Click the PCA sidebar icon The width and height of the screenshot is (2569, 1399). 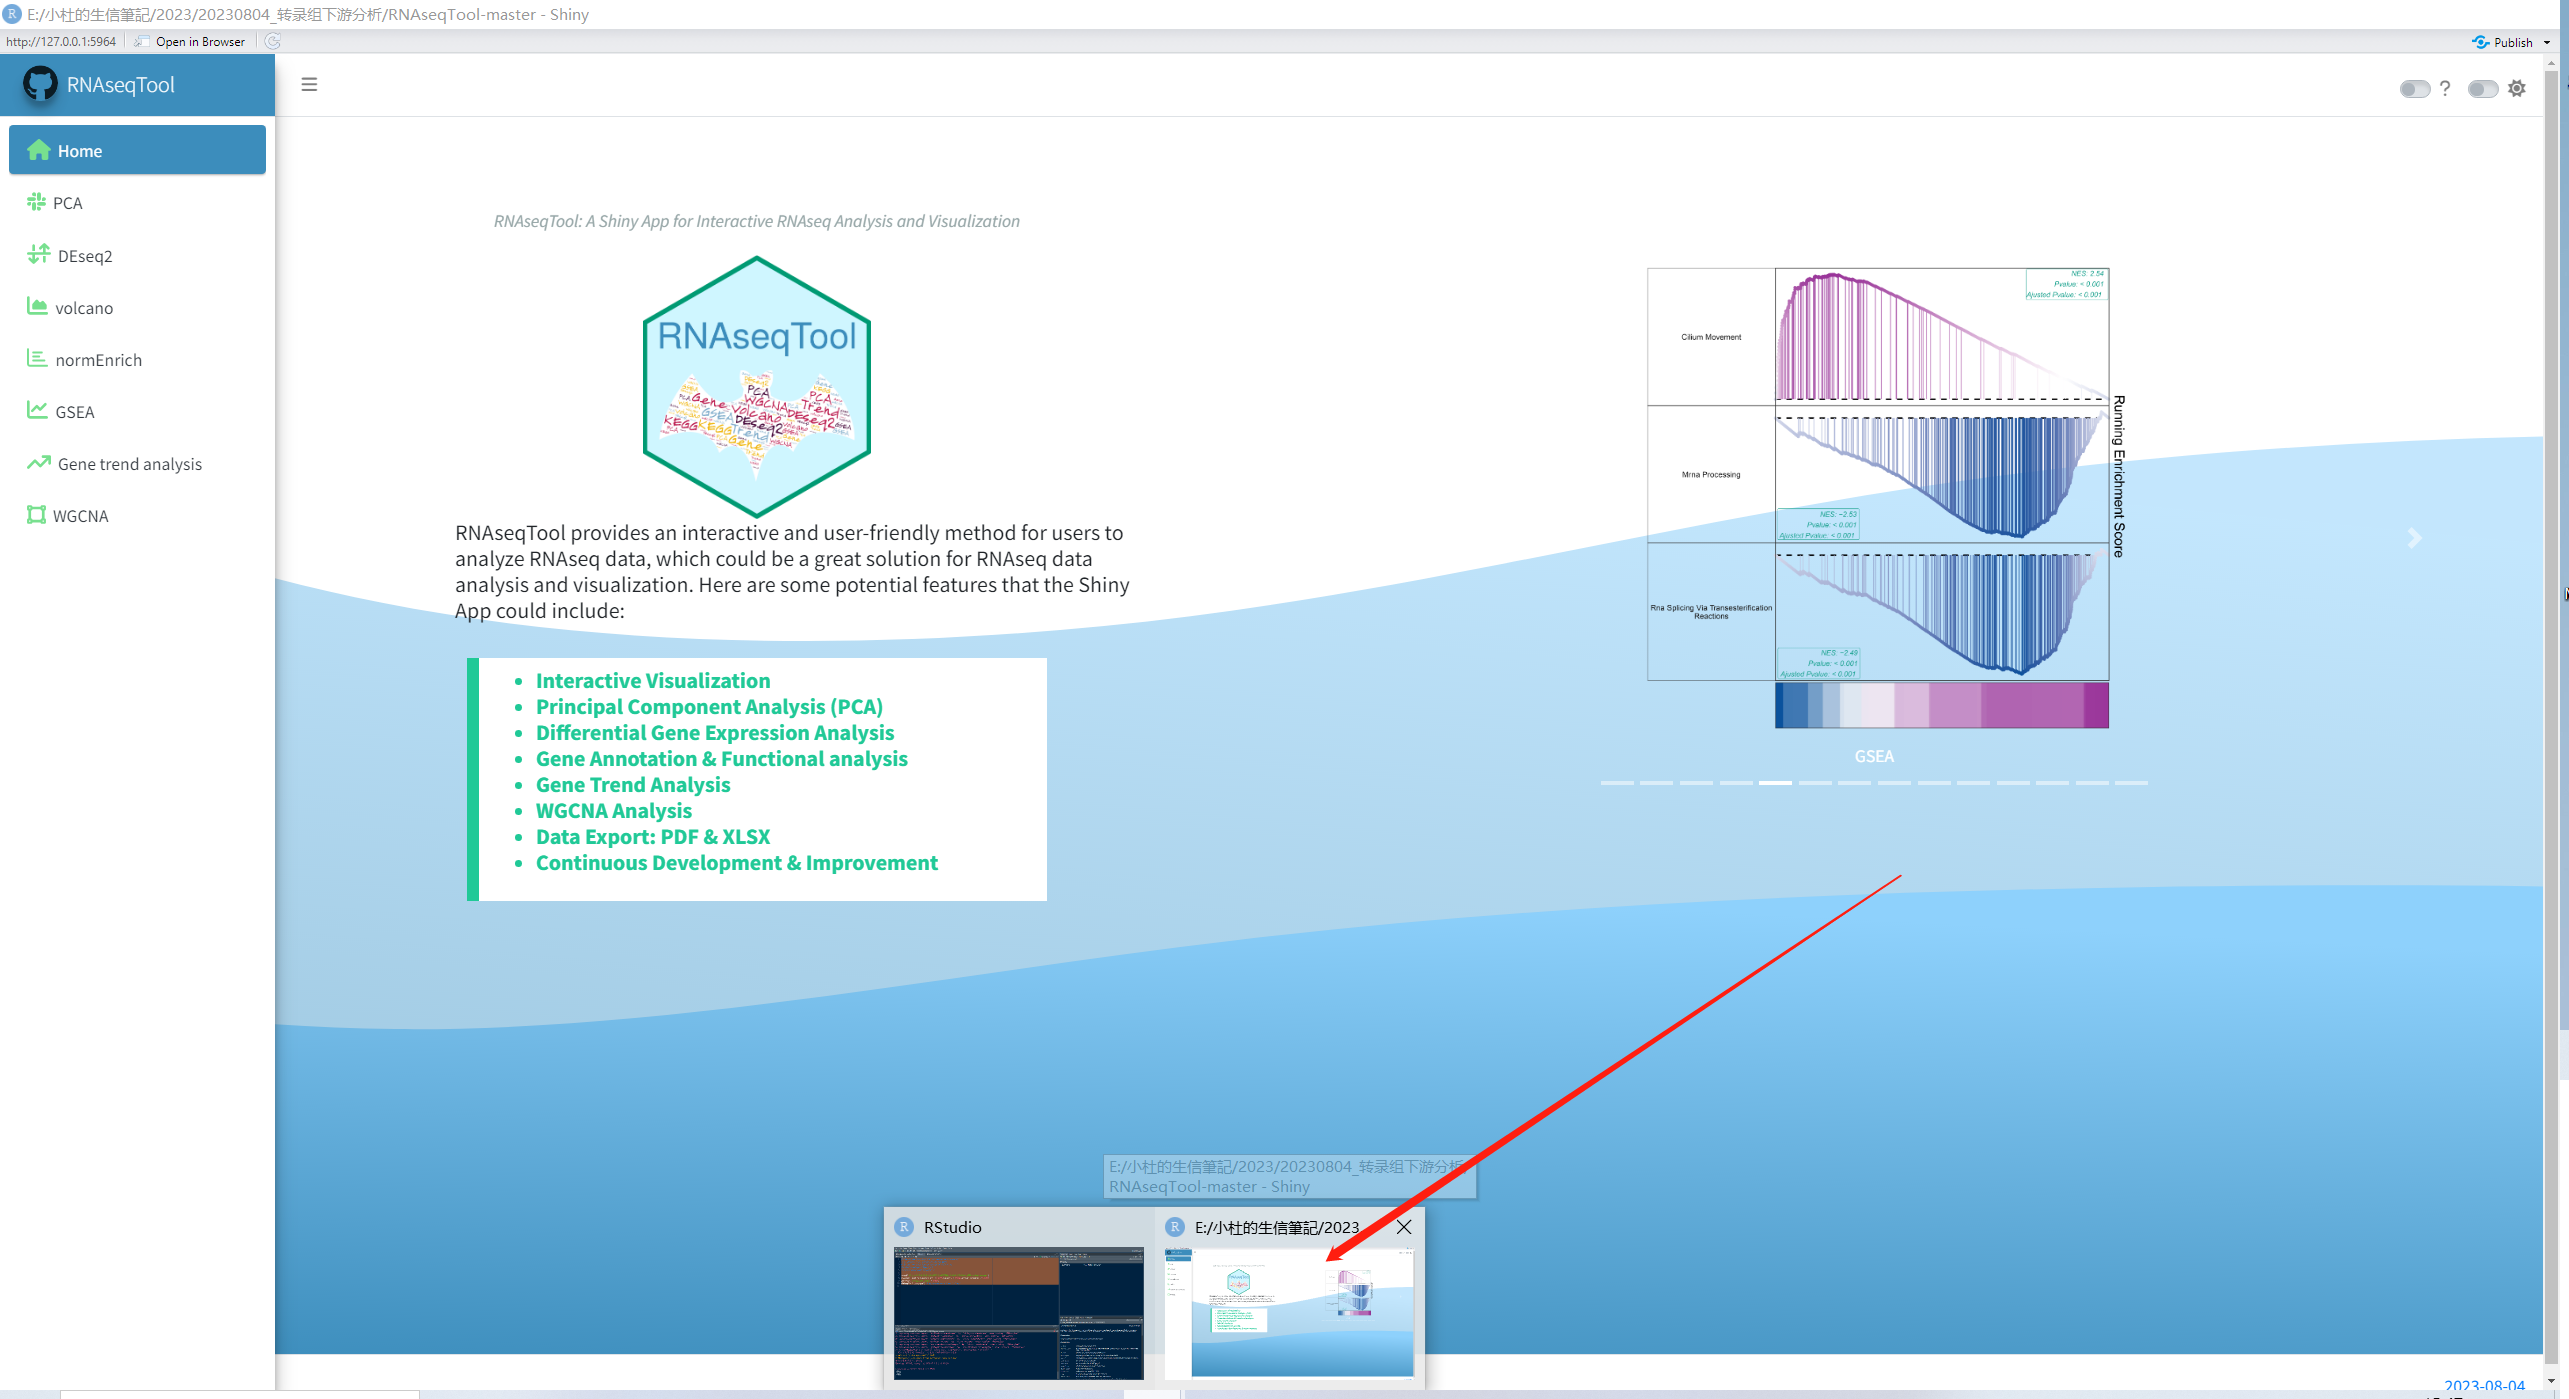click(x=37, y=202)
